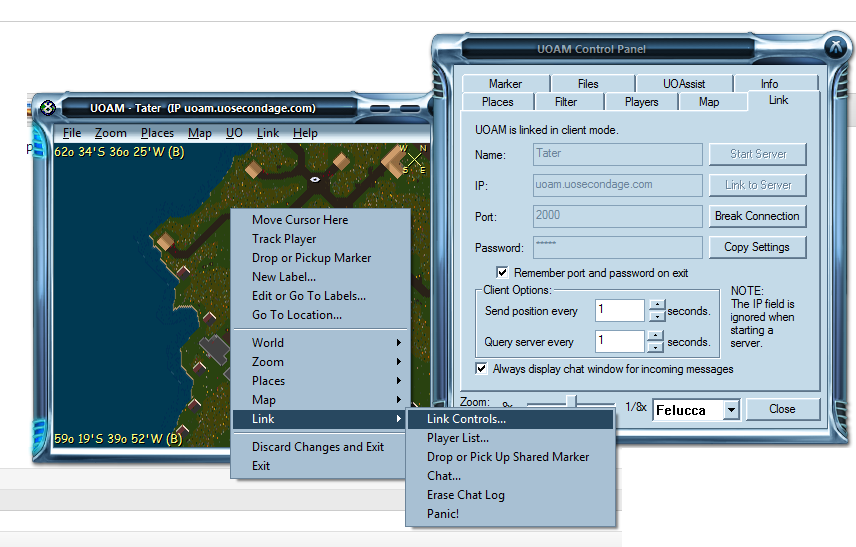Click the Copy Settings button
This screenshot has width=856, height=547.
[x=757, y=247]
